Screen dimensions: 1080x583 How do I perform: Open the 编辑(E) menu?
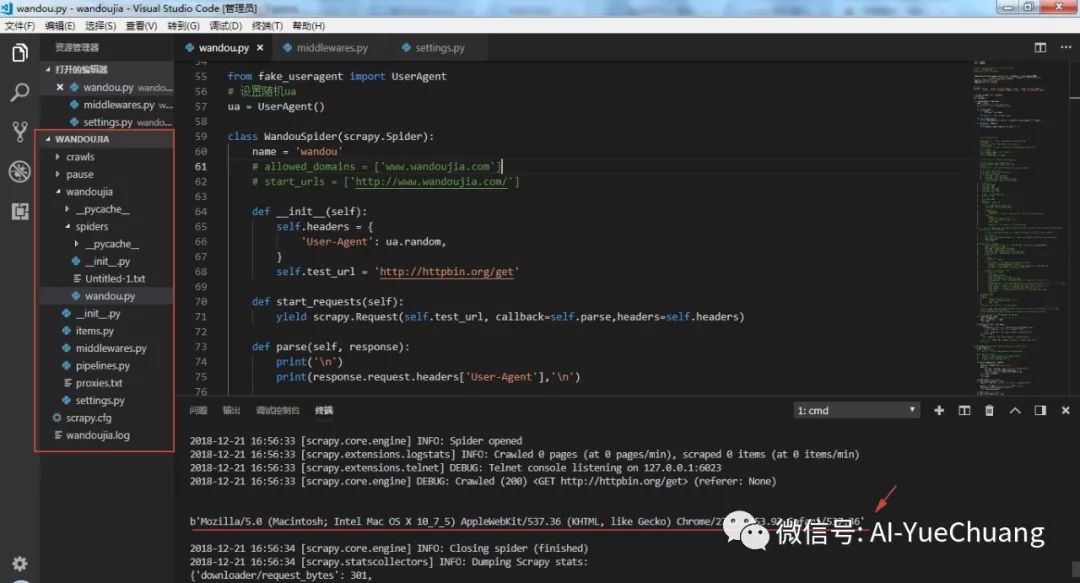[60, 25]
